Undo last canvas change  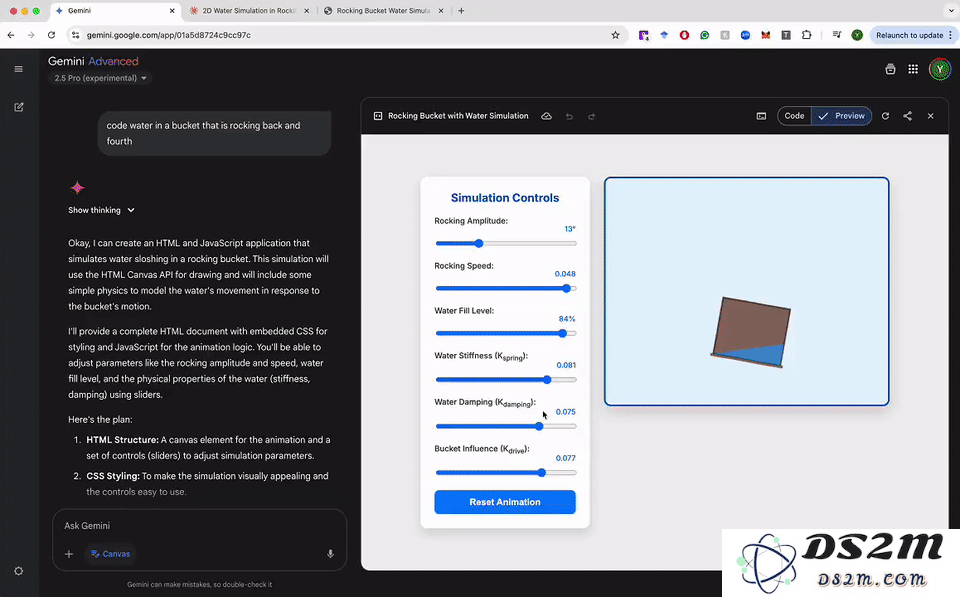coord(569,116)
